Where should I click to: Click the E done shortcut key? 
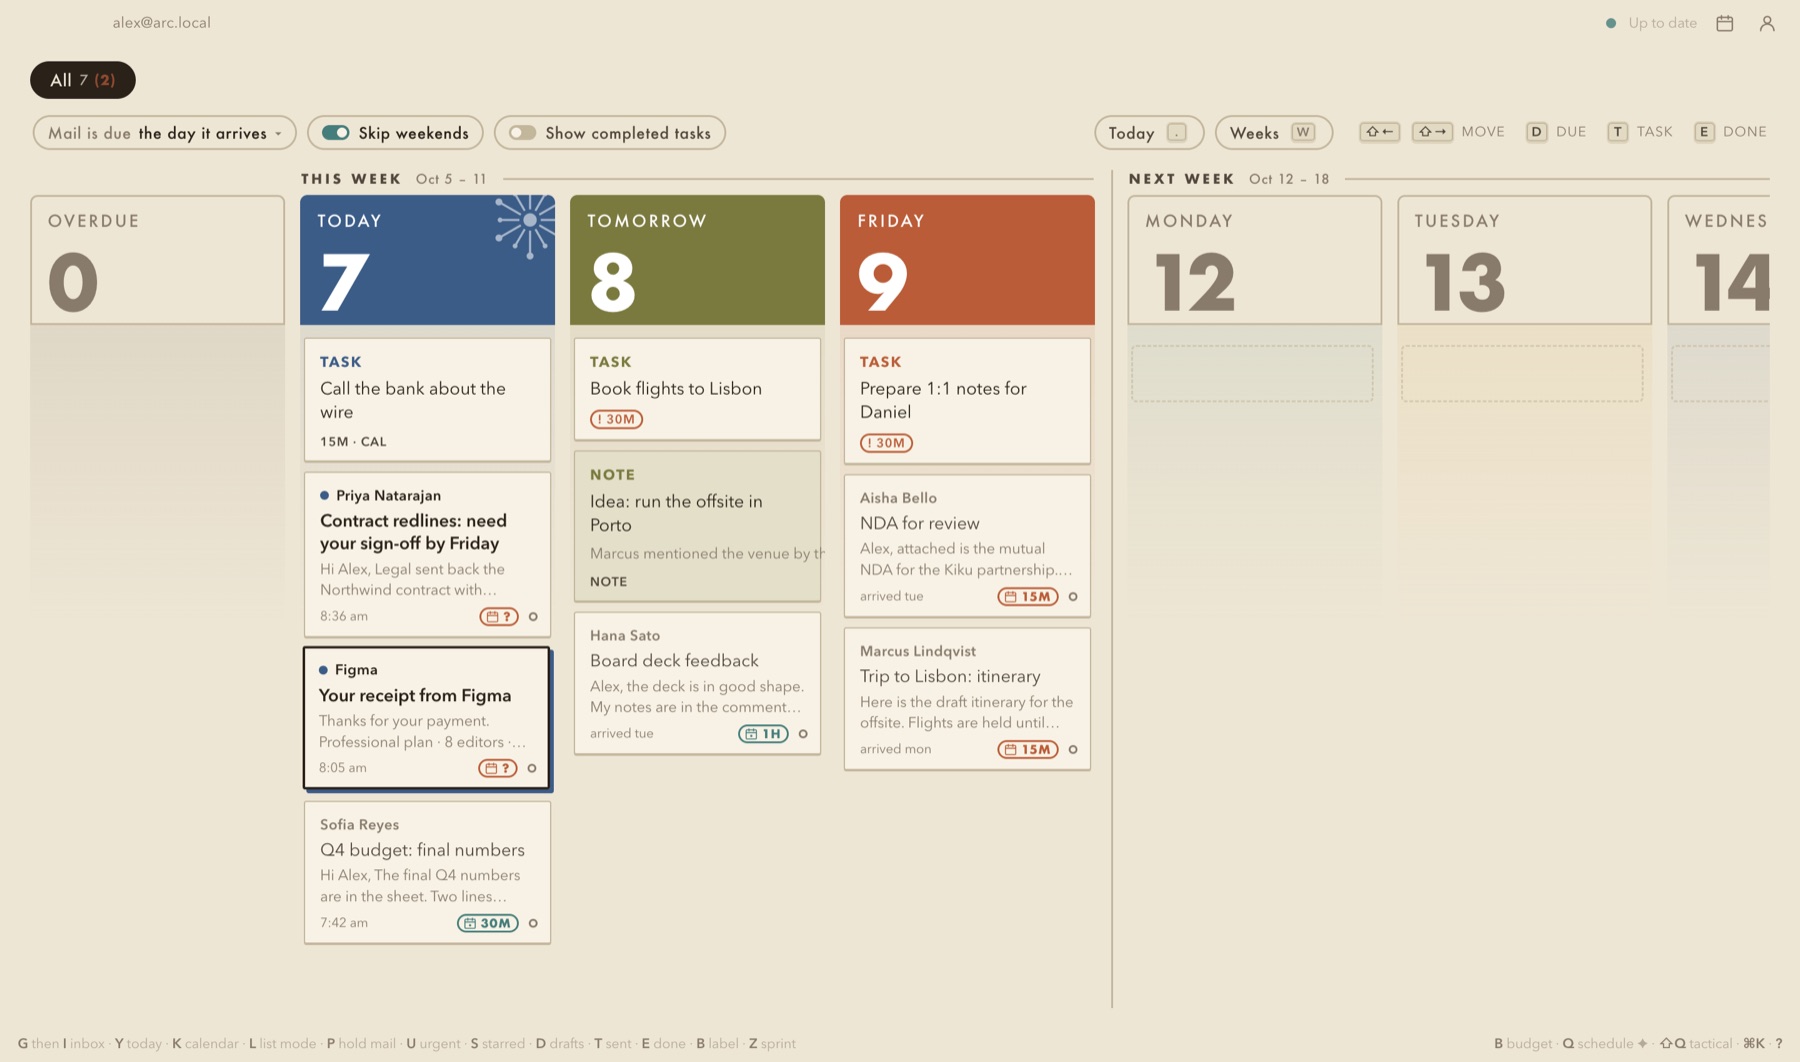(1704, 132)
